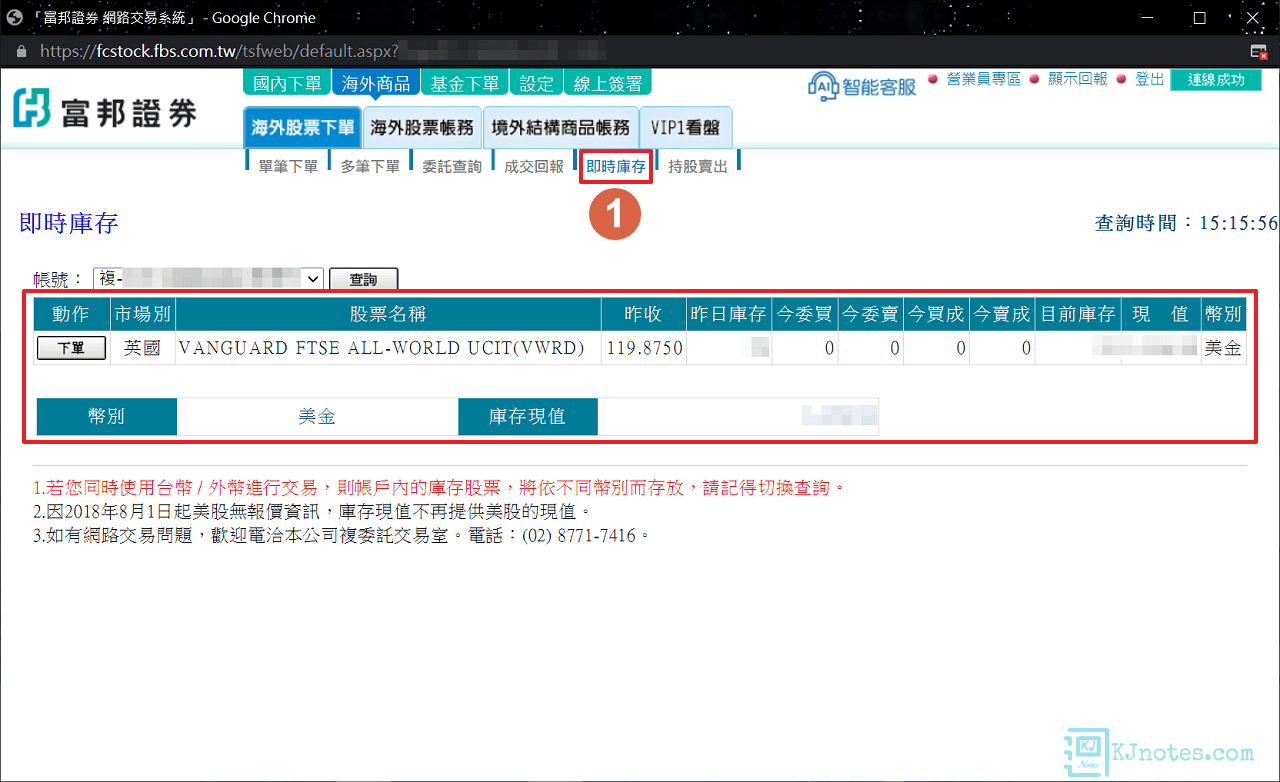Click the Fubon Securities logo
This screenshot has height=782, width=1280.
point(105,110)
